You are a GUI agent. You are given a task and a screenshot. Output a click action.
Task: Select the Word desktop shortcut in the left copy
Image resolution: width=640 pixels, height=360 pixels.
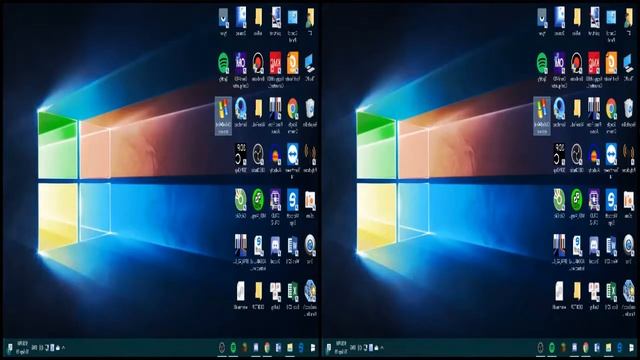292,246
